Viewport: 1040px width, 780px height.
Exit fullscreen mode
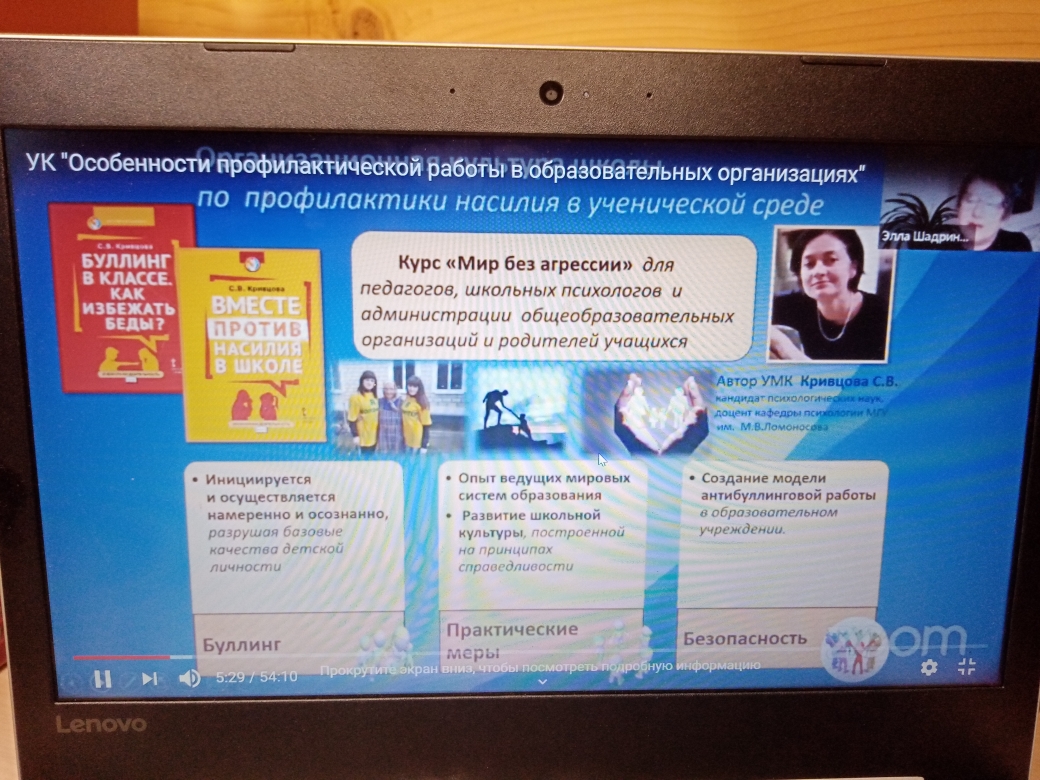point(967,667)
